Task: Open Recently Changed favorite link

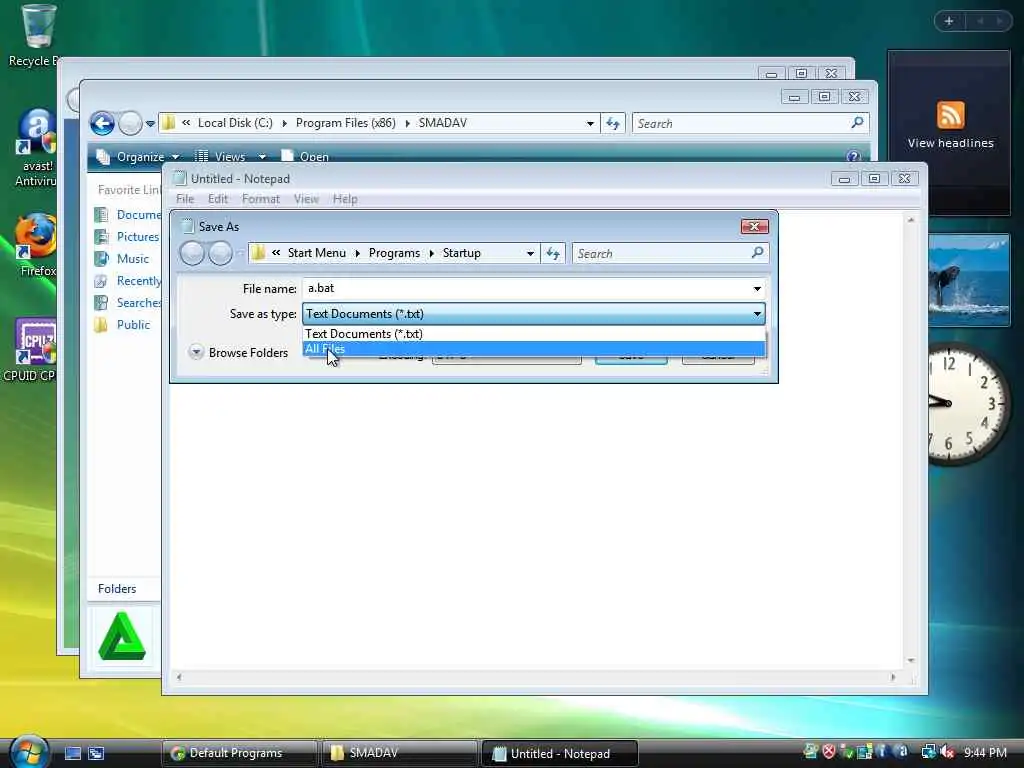Action: tap(128, 281)
